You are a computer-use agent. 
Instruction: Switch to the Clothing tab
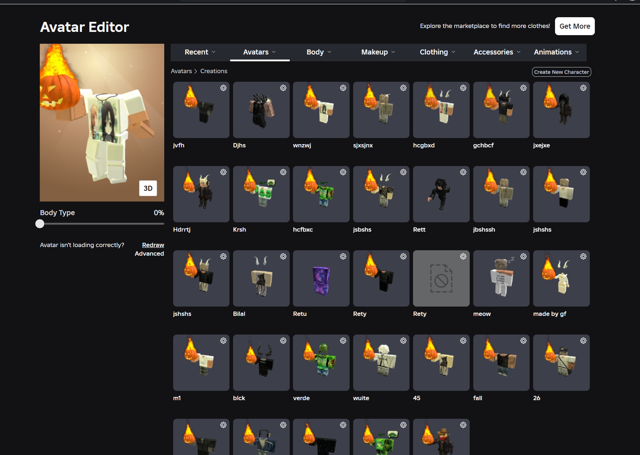click(437, 52)
